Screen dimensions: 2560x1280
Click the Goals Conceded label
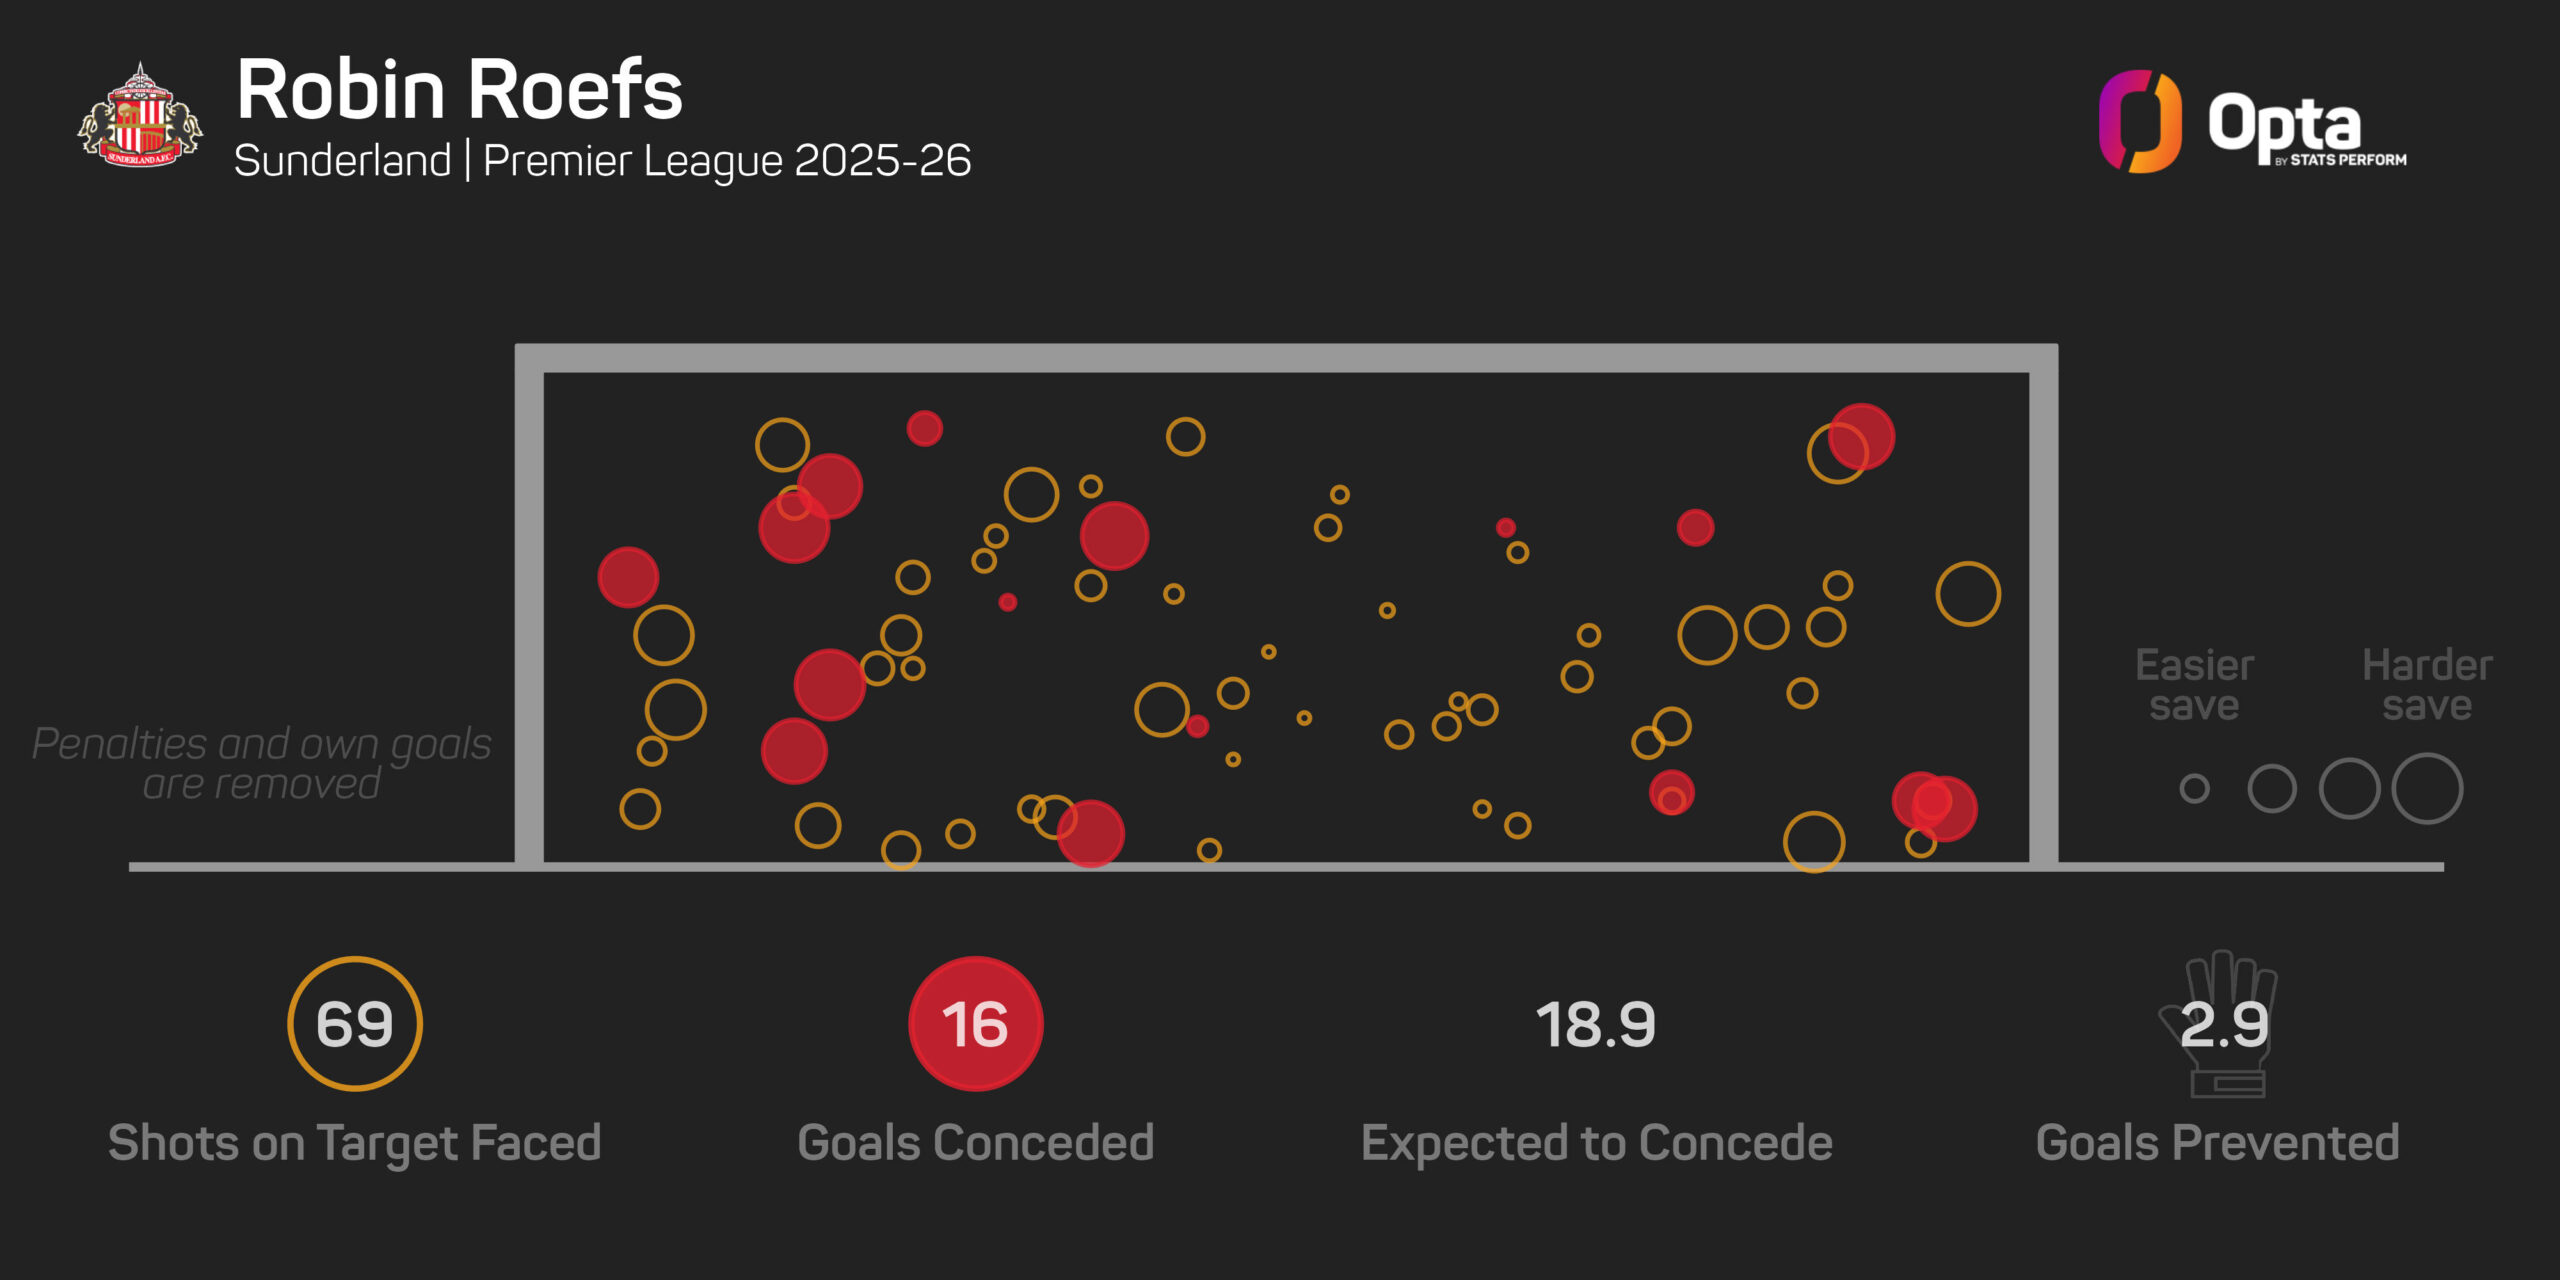coord(975,1143)
